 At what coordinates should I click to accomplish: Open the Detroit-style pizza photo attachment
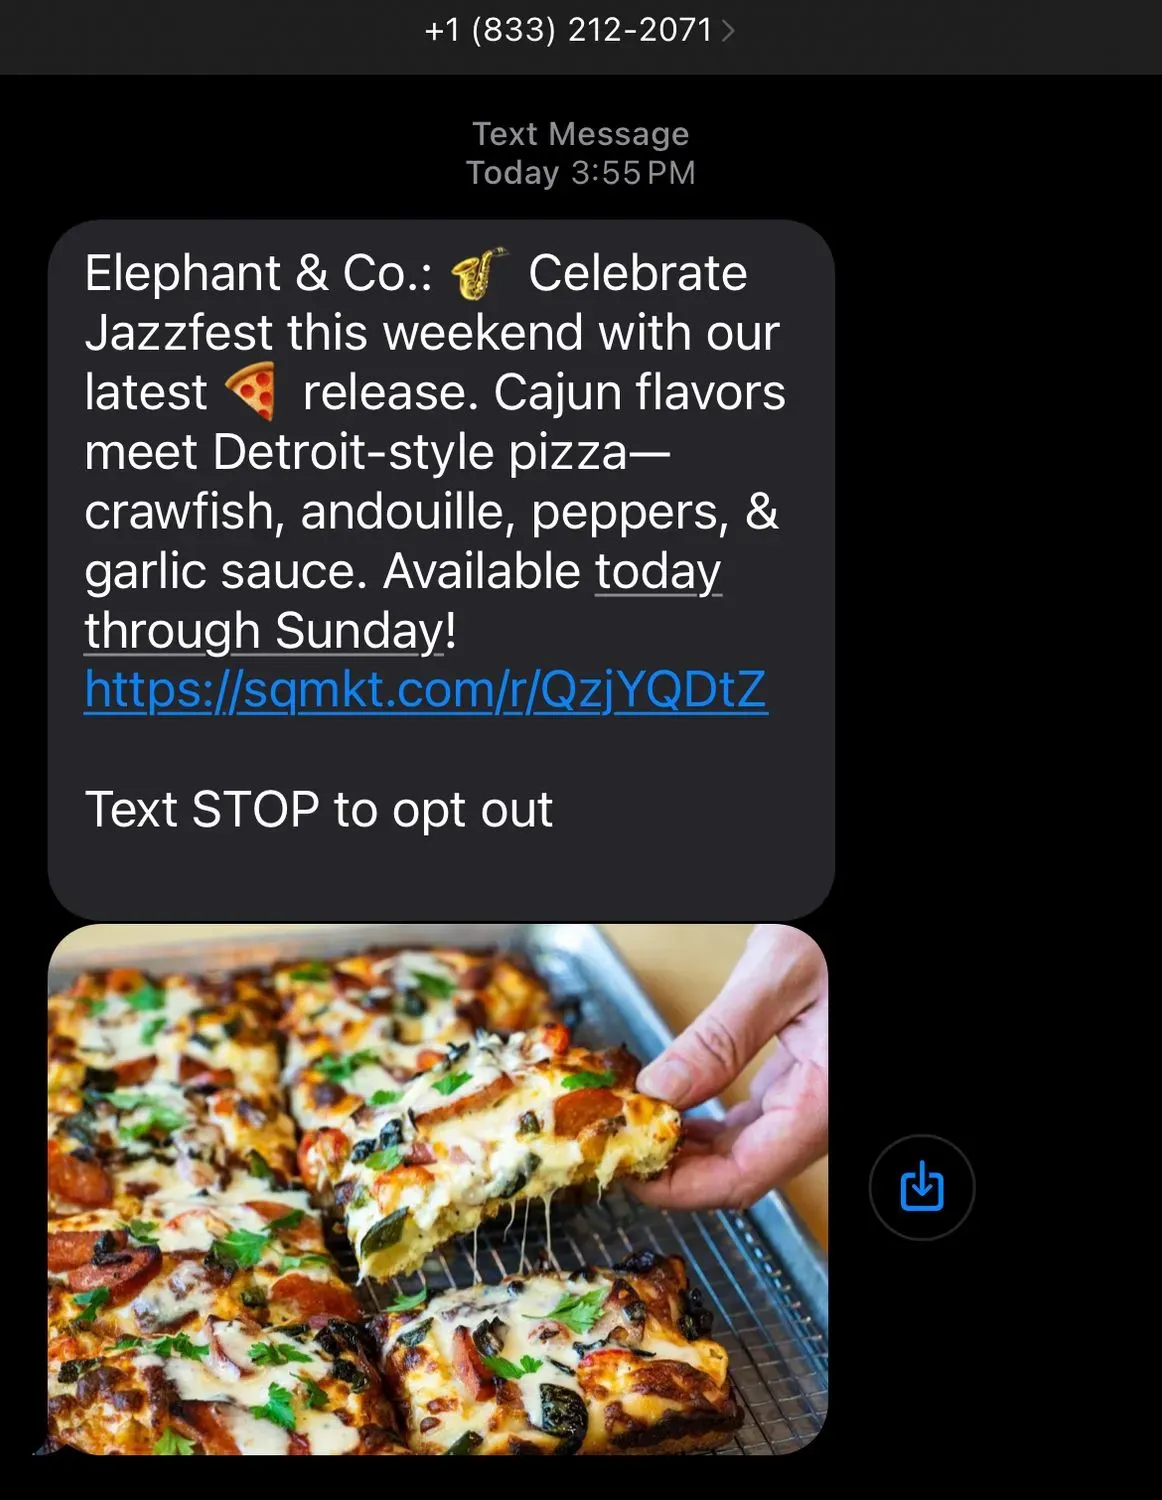click(438, 1189)
